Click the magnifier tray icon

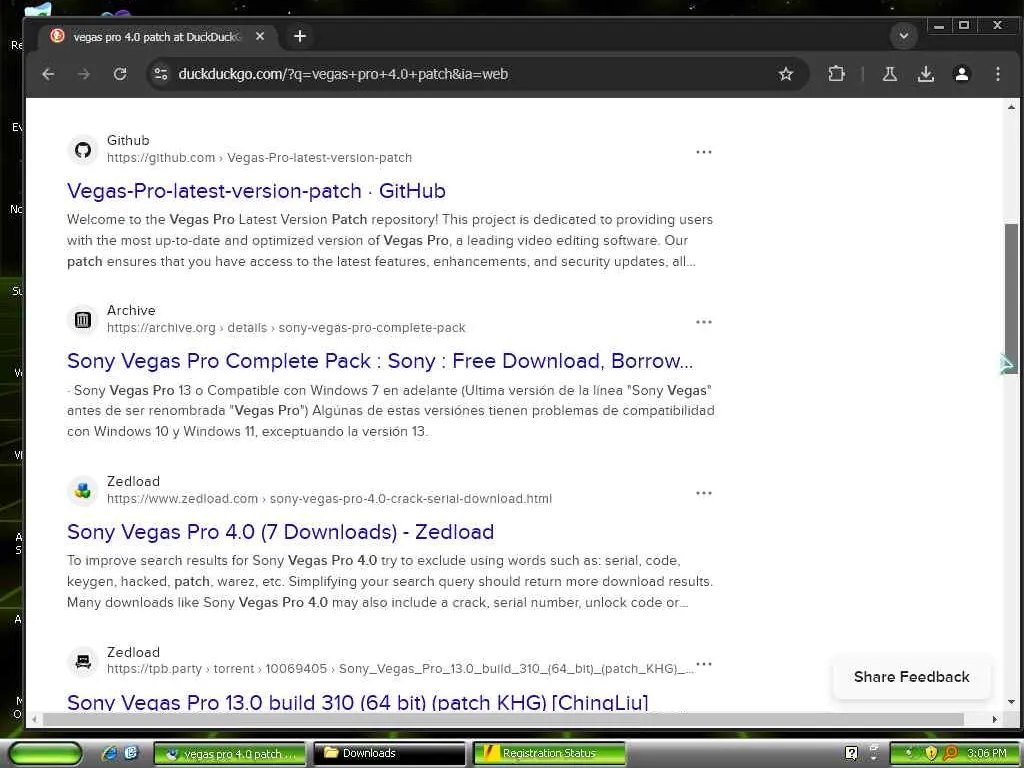click(950, 753)
